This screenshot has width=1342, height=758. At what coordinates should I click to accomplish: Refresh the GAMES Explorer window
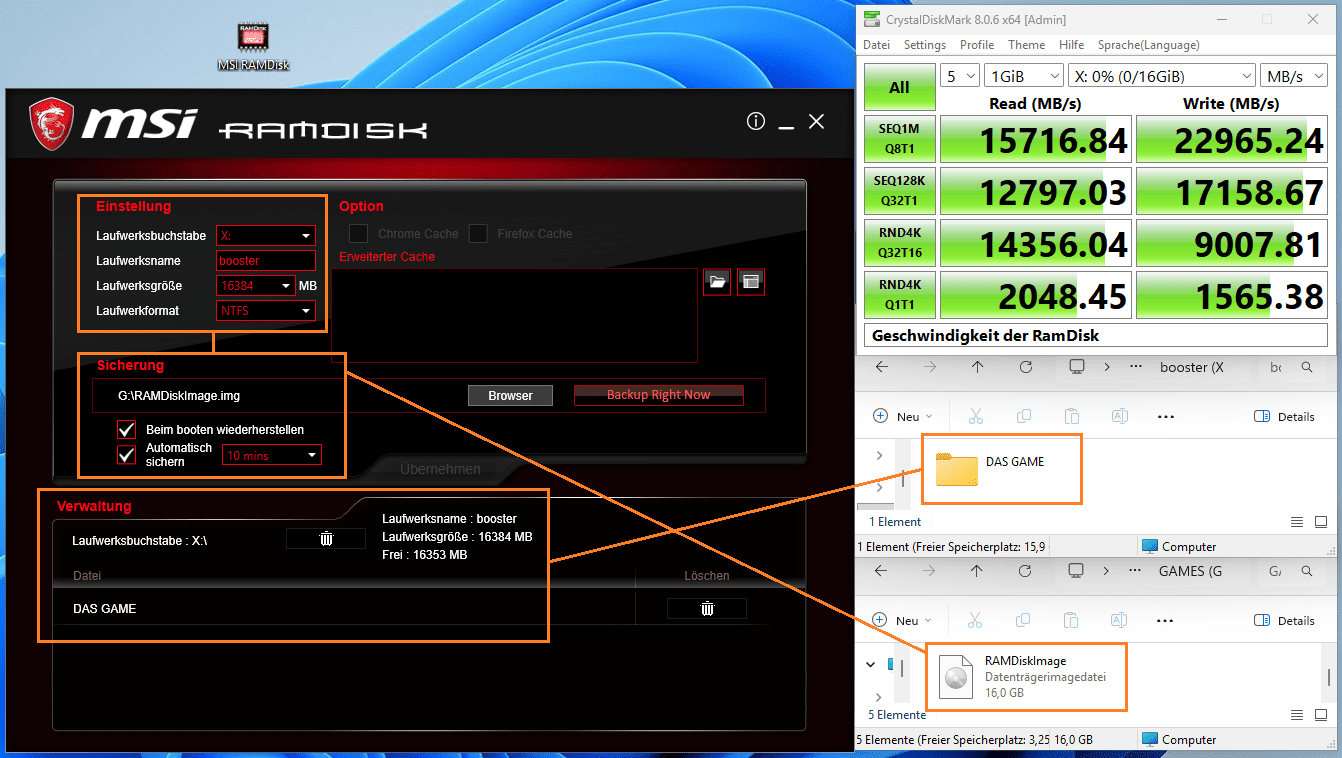pyautogui.click(x=1027, y=571)
